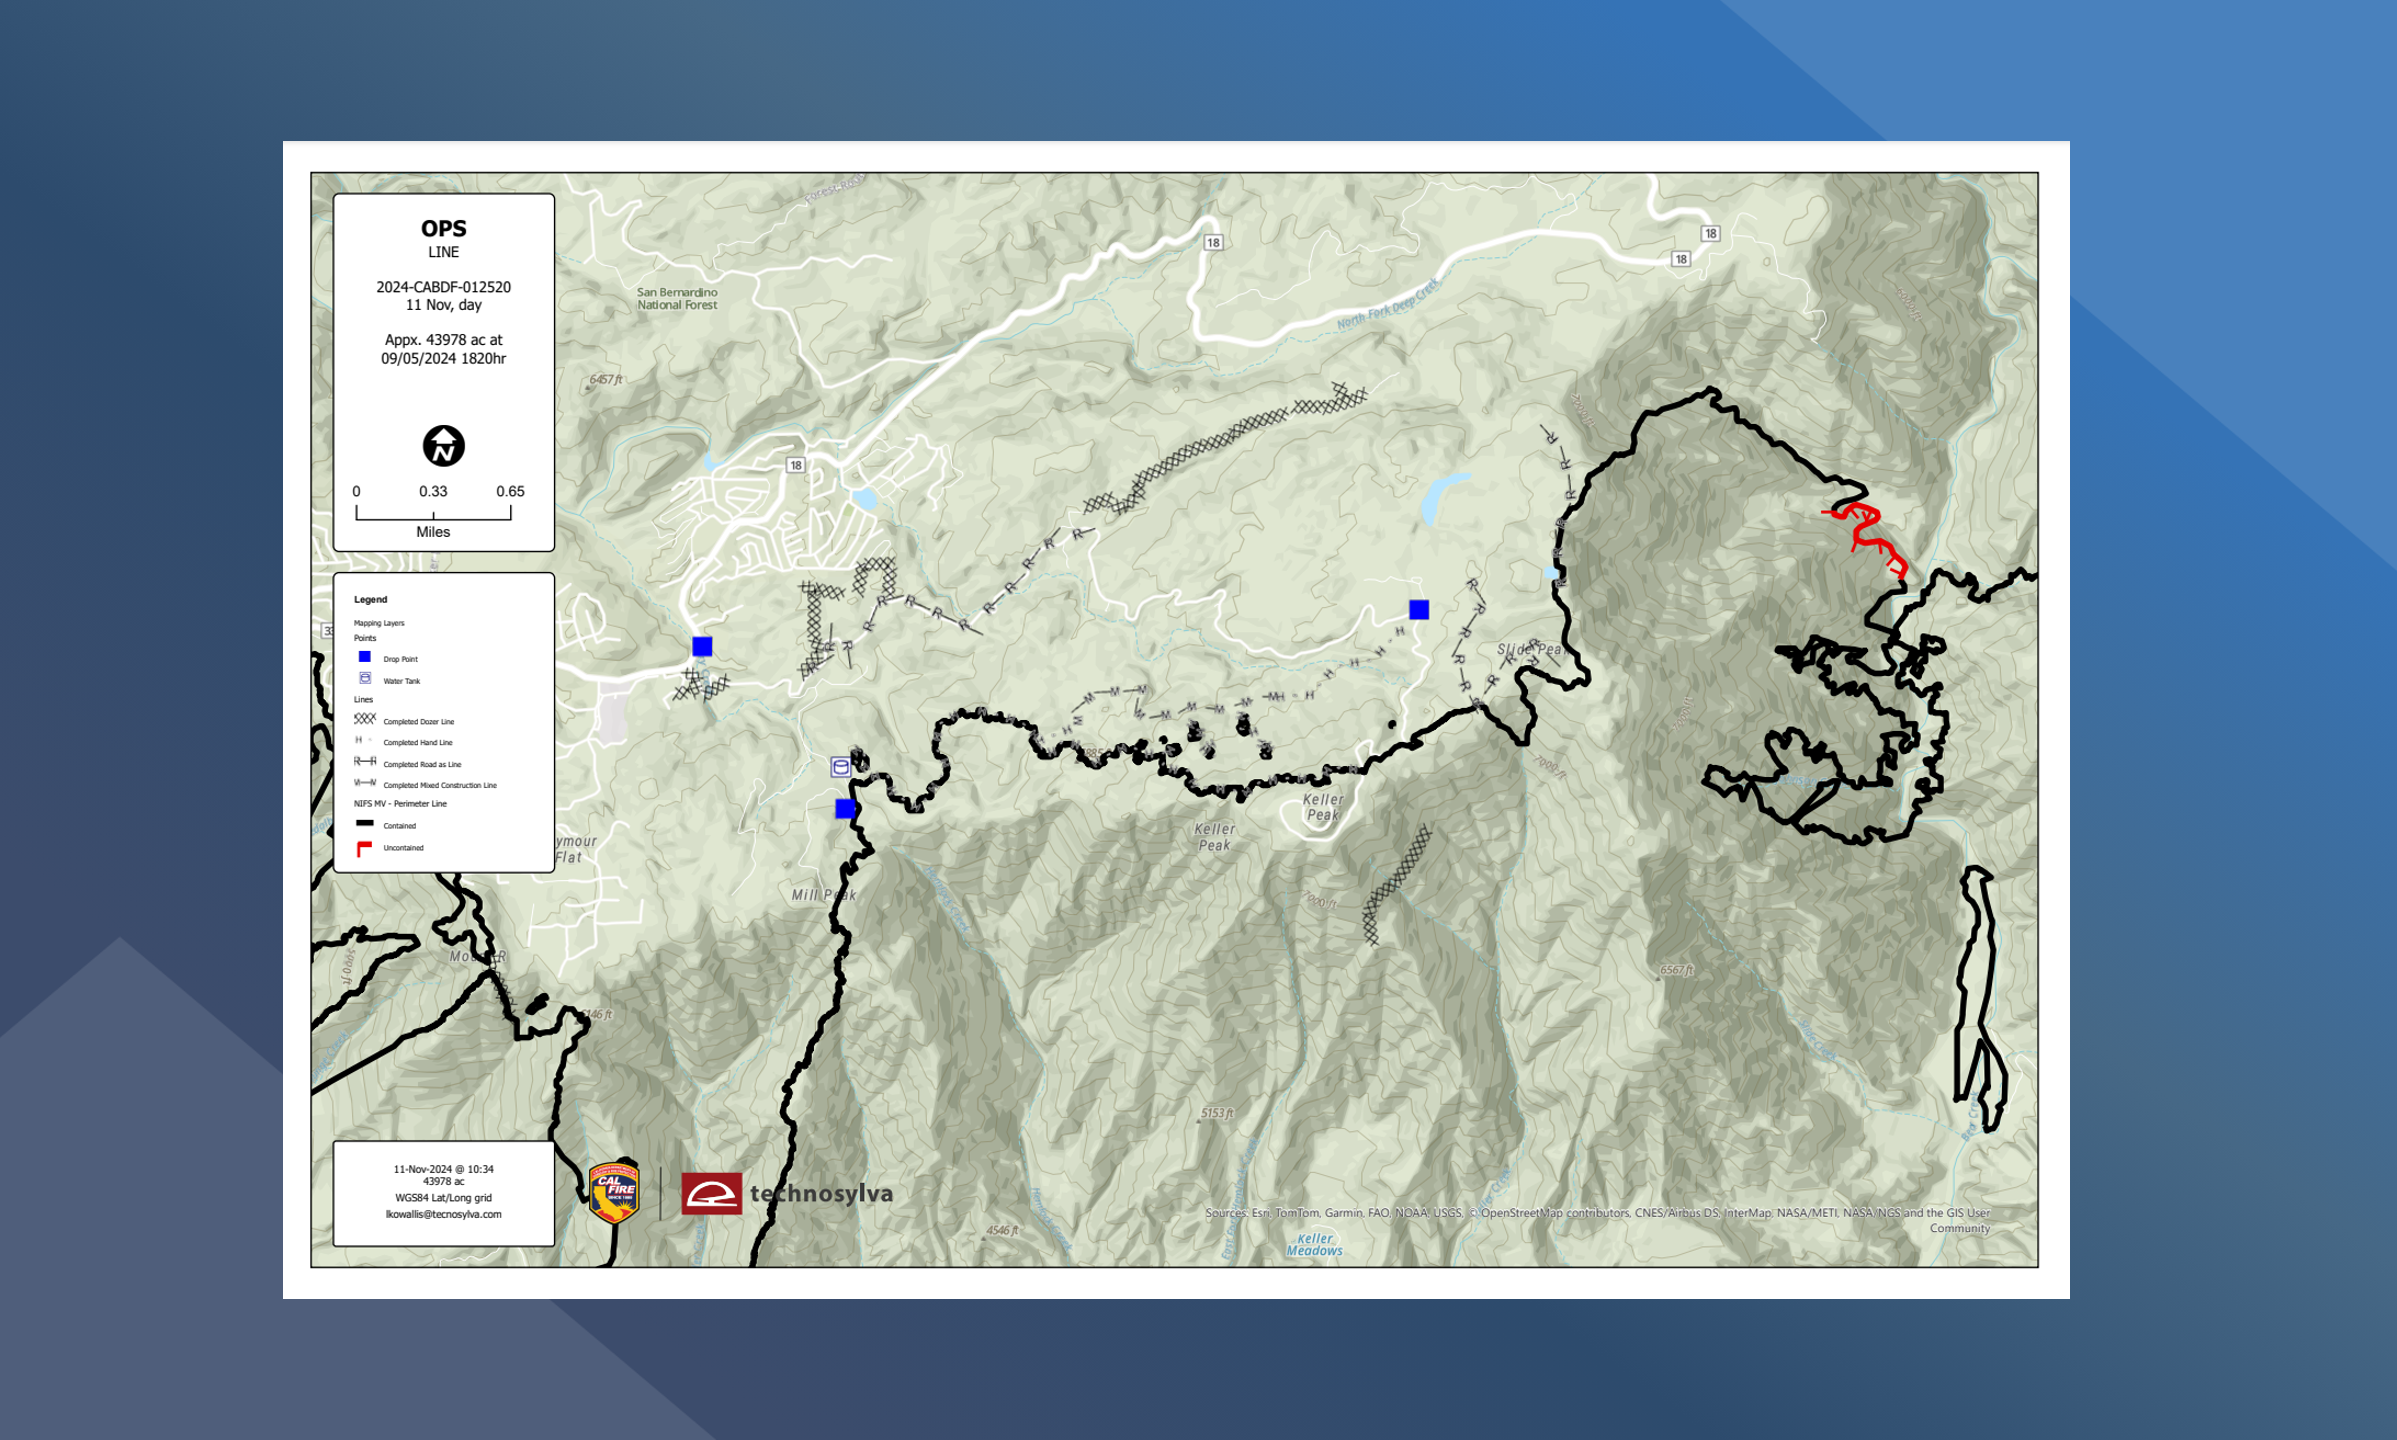Click the Completed Dozer Line legend symbol
Image resolution: width=2397 pixels, height=1440 pixels.
[365, 719]
